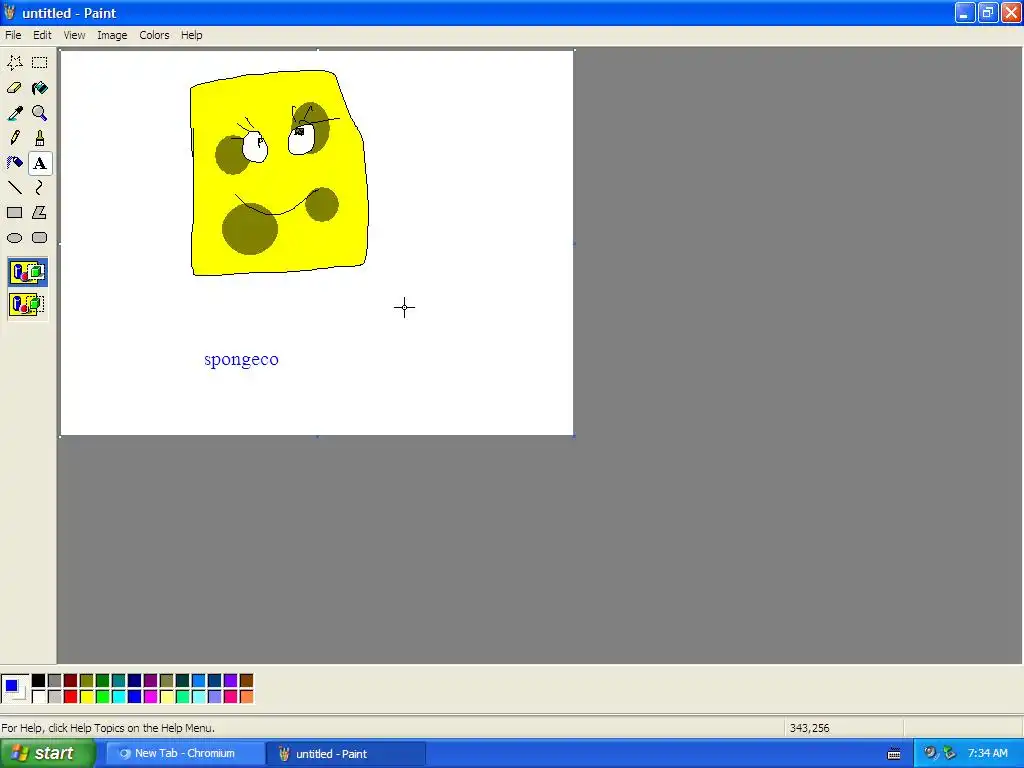Open the Colors menu
Screen dimensions: 1024x768
154,35
